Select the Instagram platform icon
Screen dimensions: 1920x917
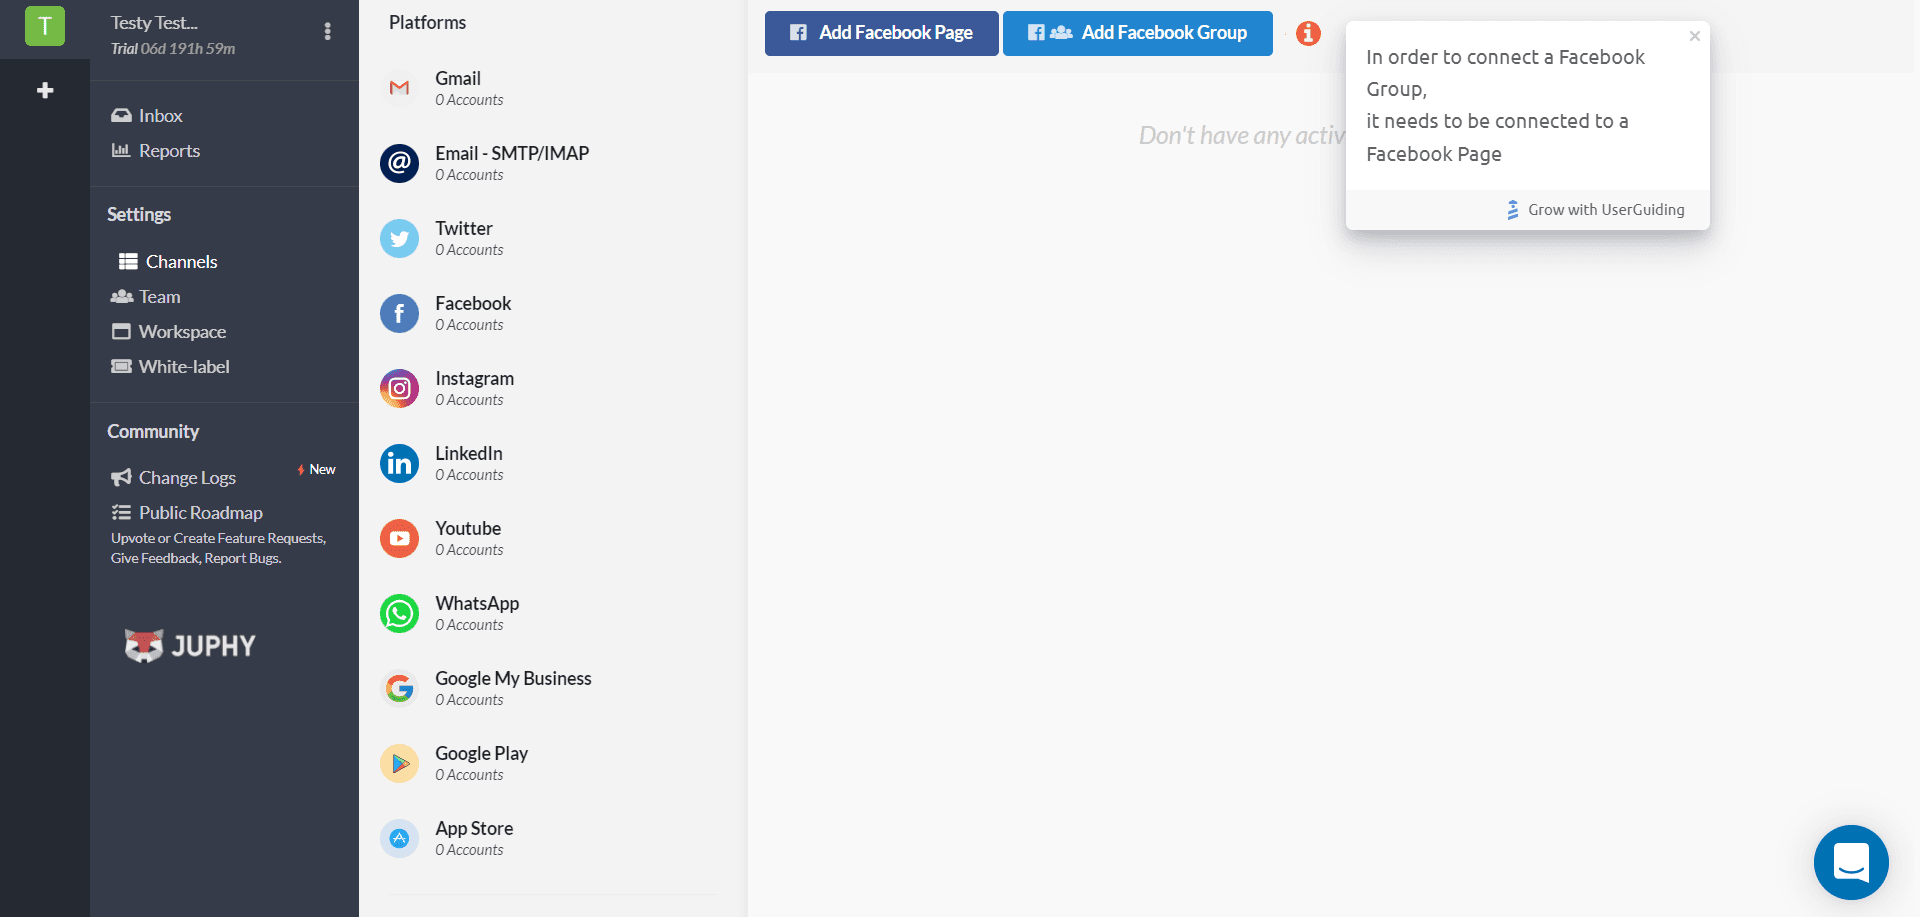[399, 388]
